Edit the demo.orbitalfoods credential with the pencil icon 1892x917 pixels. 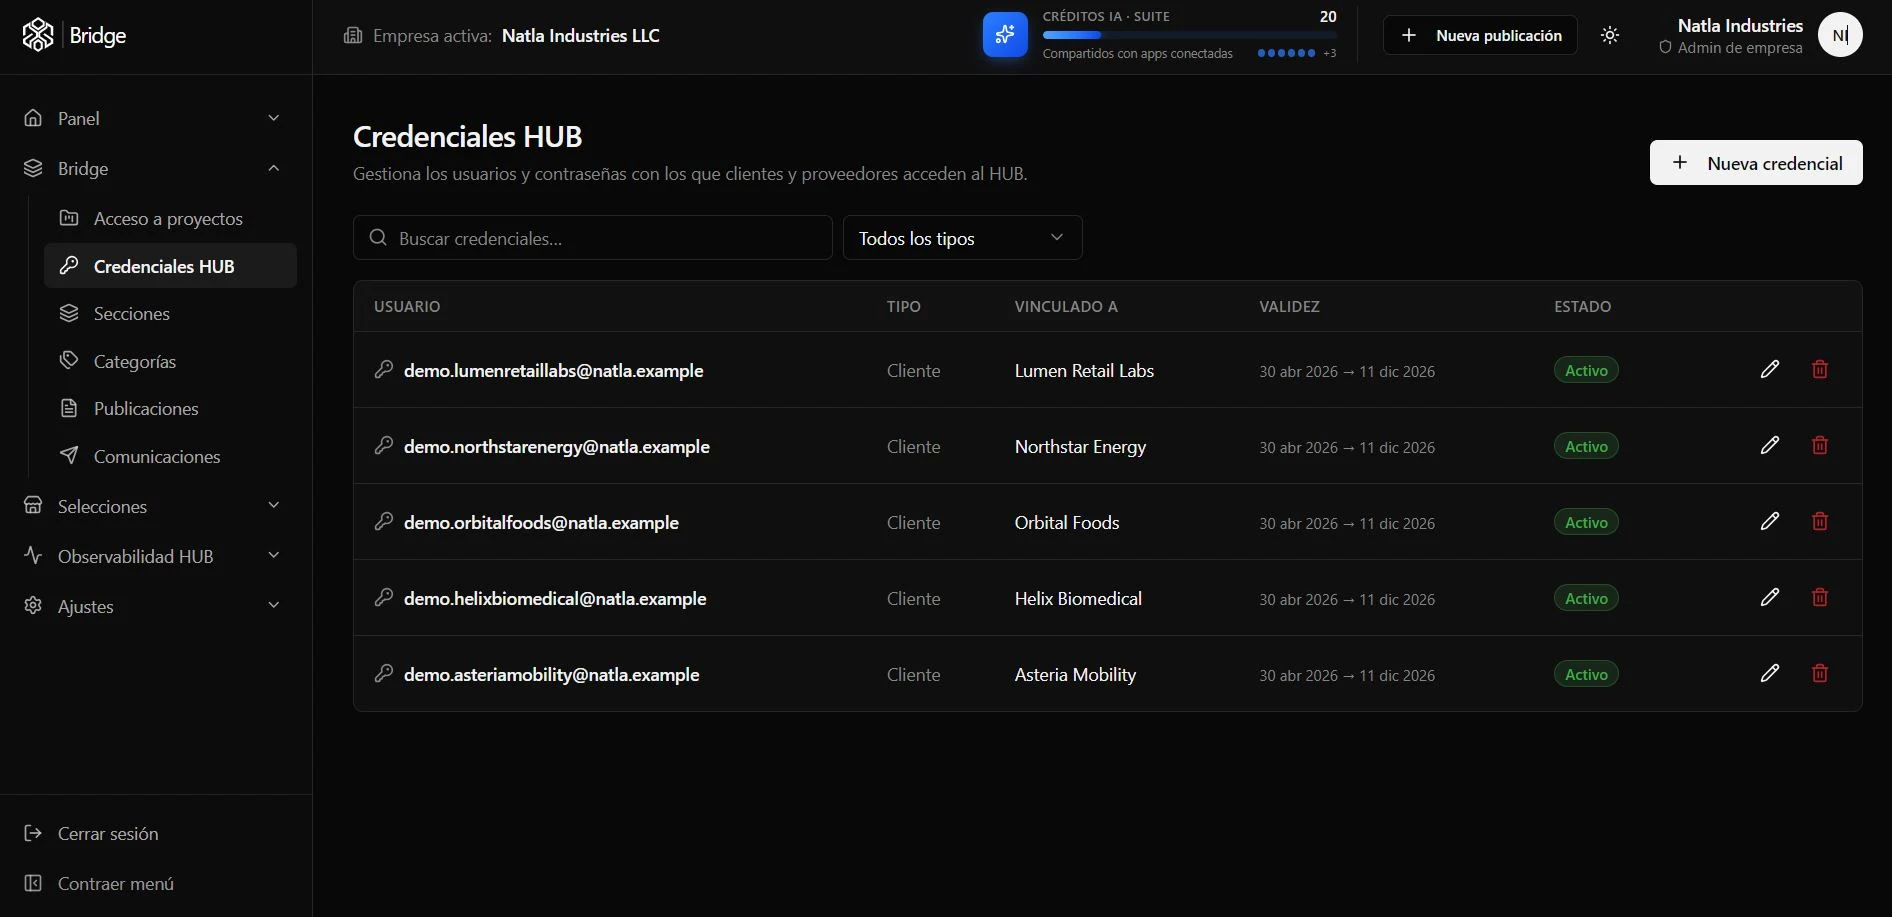click(x=1770, y=521)
